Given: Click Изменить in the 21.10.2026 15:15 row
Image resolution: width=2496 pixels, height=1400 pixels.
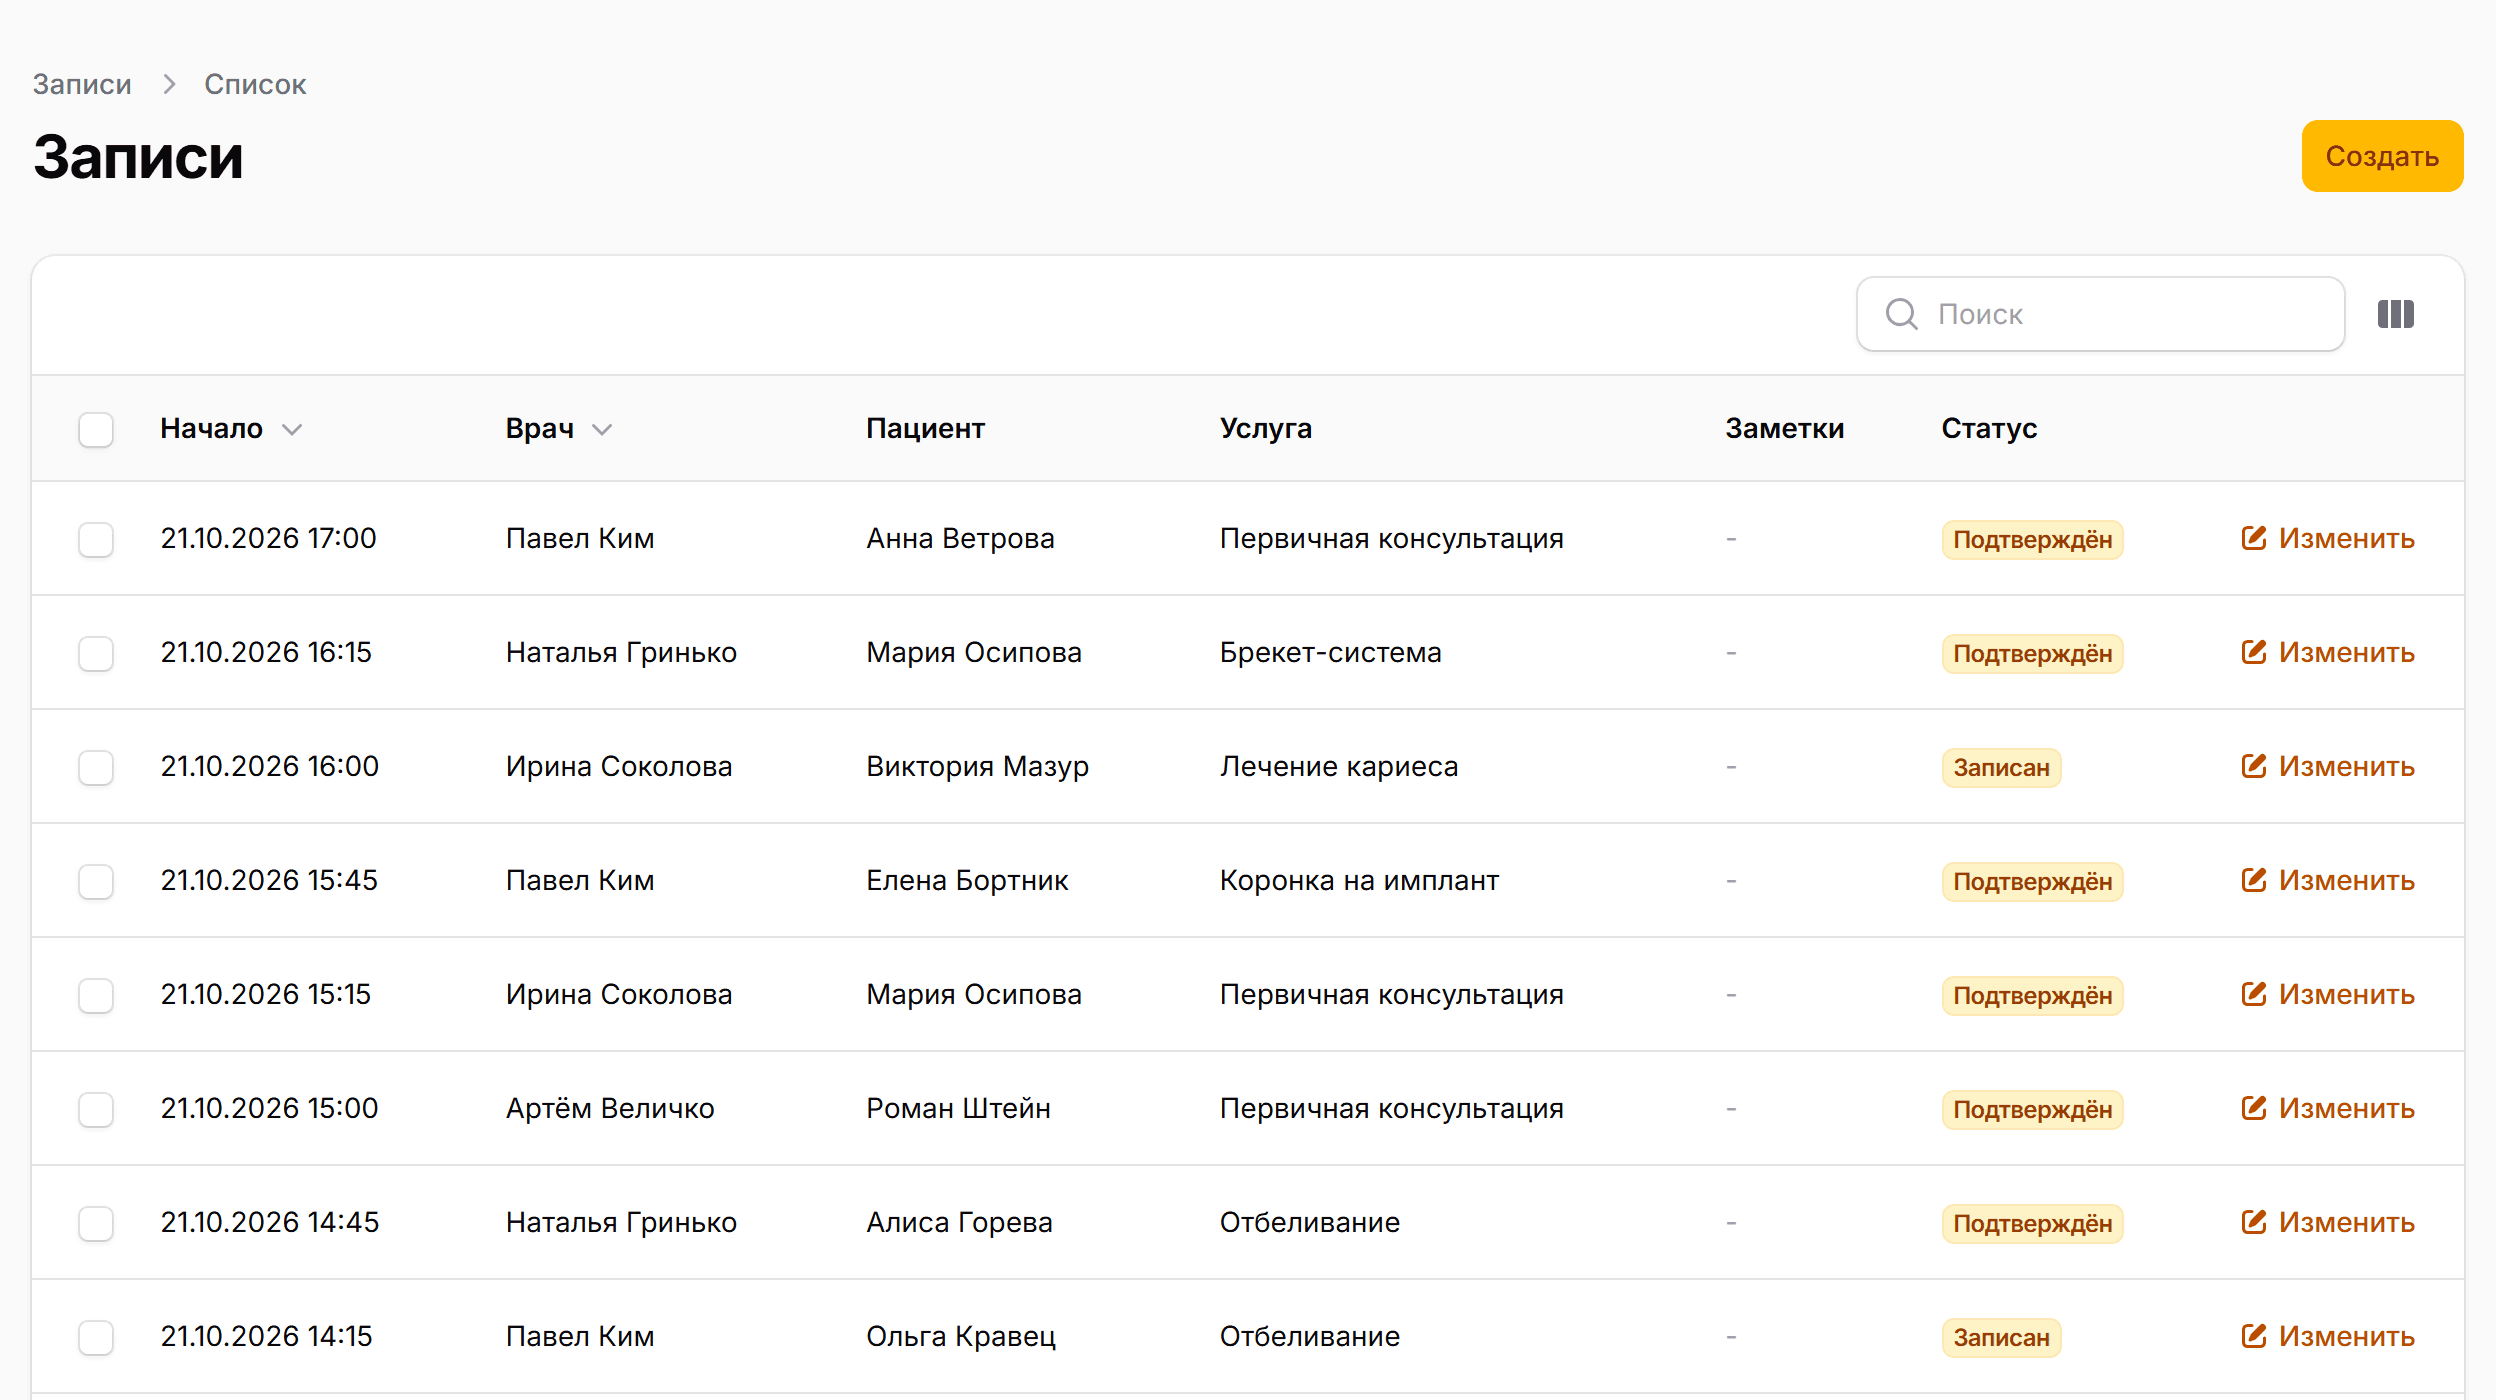Looking at the screenshot, I should tap(2328, 995).
